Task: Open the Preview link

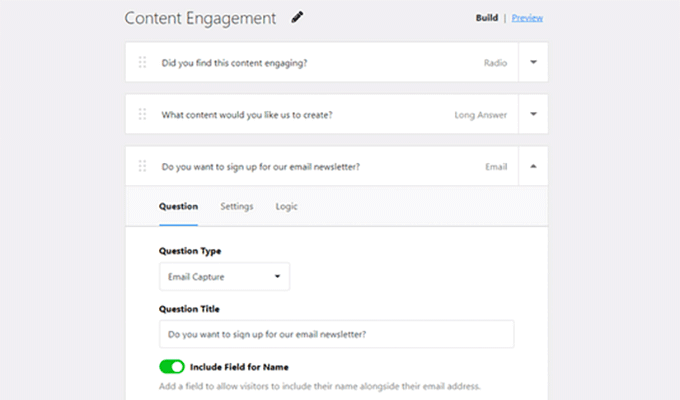Action: tap(528, 18)
